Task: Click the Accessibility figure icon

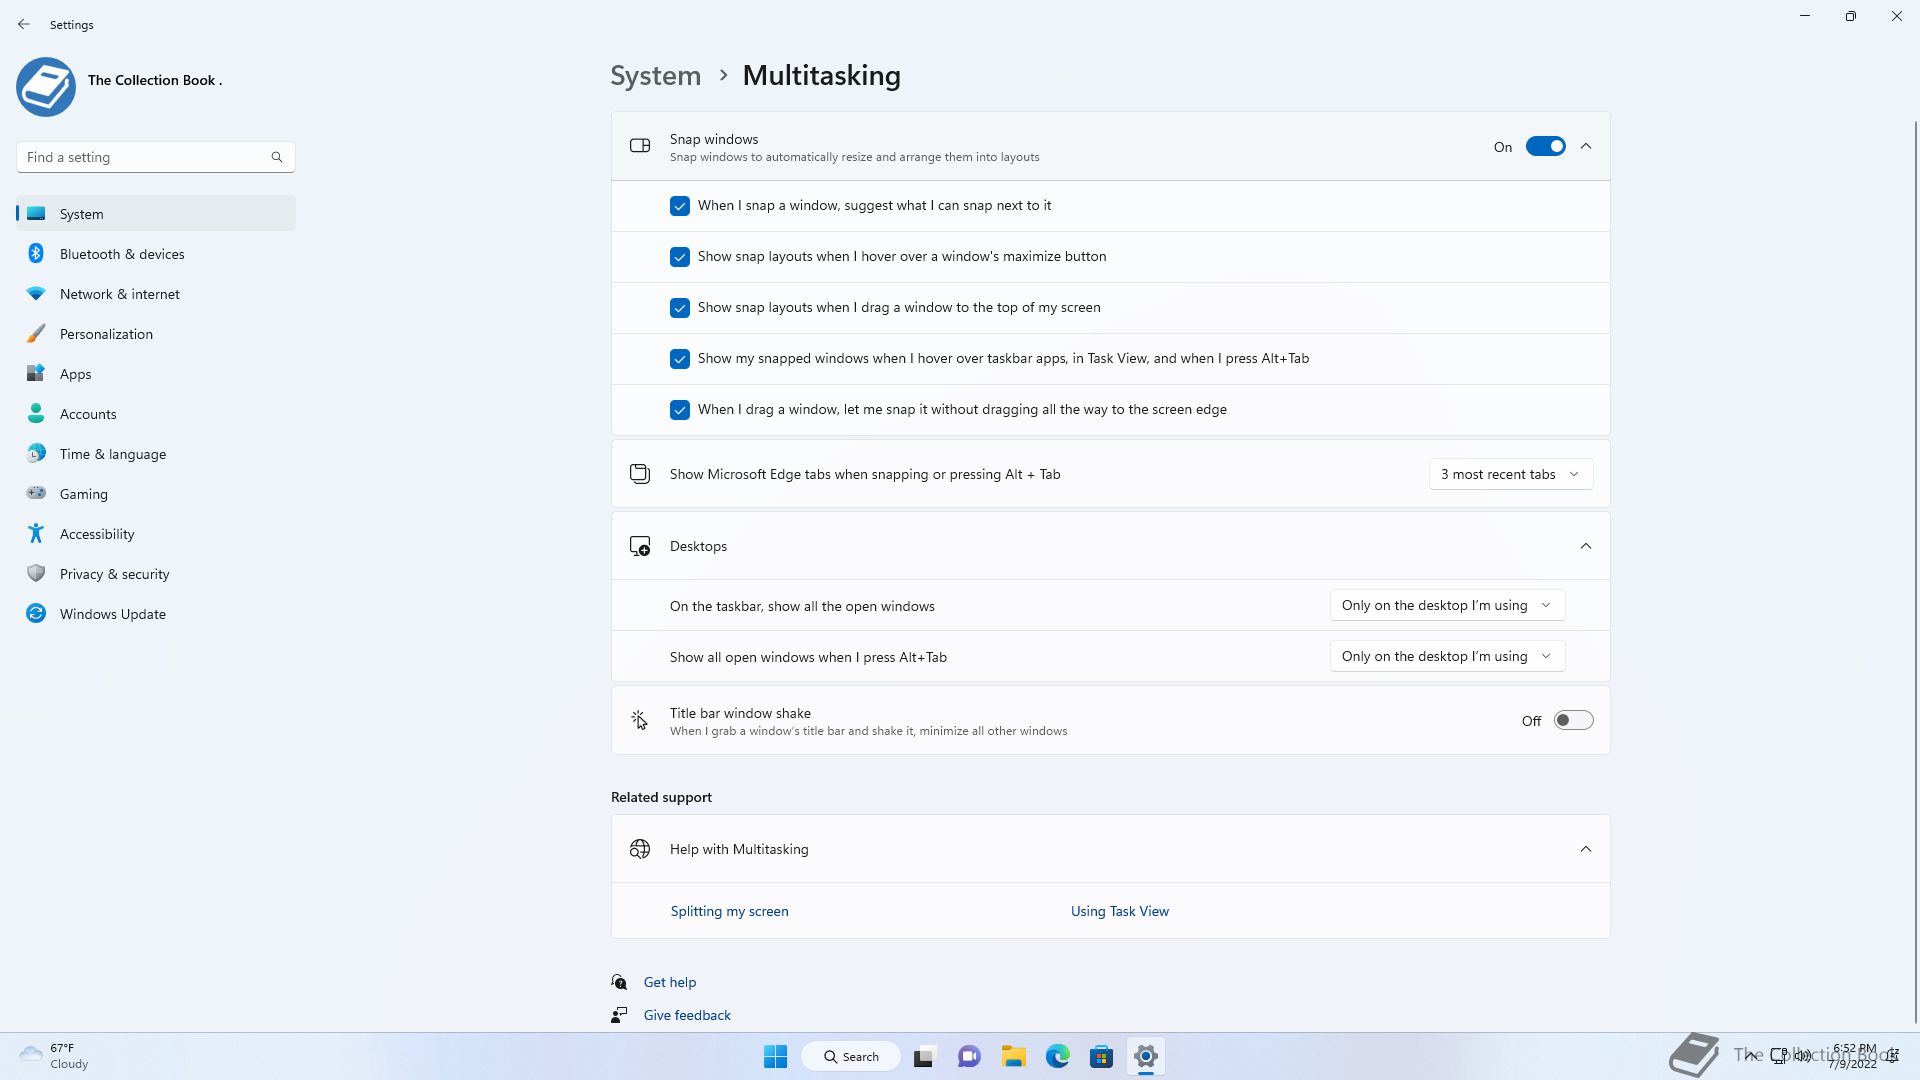Action: pos(36,534)
